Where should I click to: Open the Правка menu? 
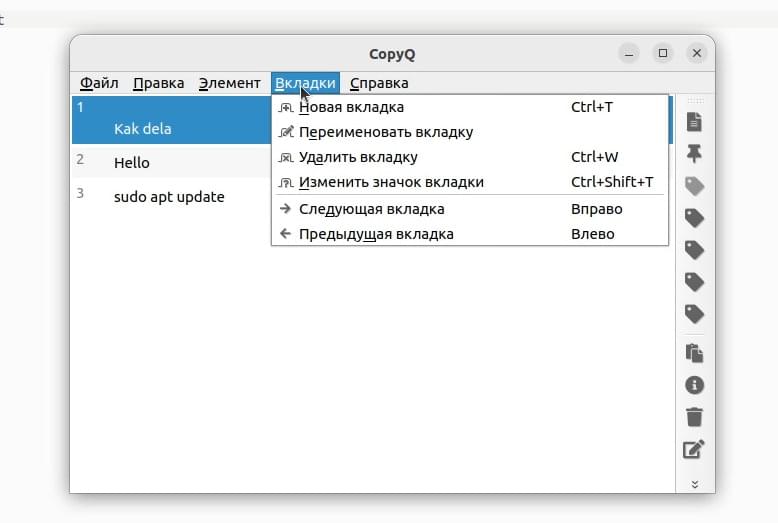click(x=159, y=83)
